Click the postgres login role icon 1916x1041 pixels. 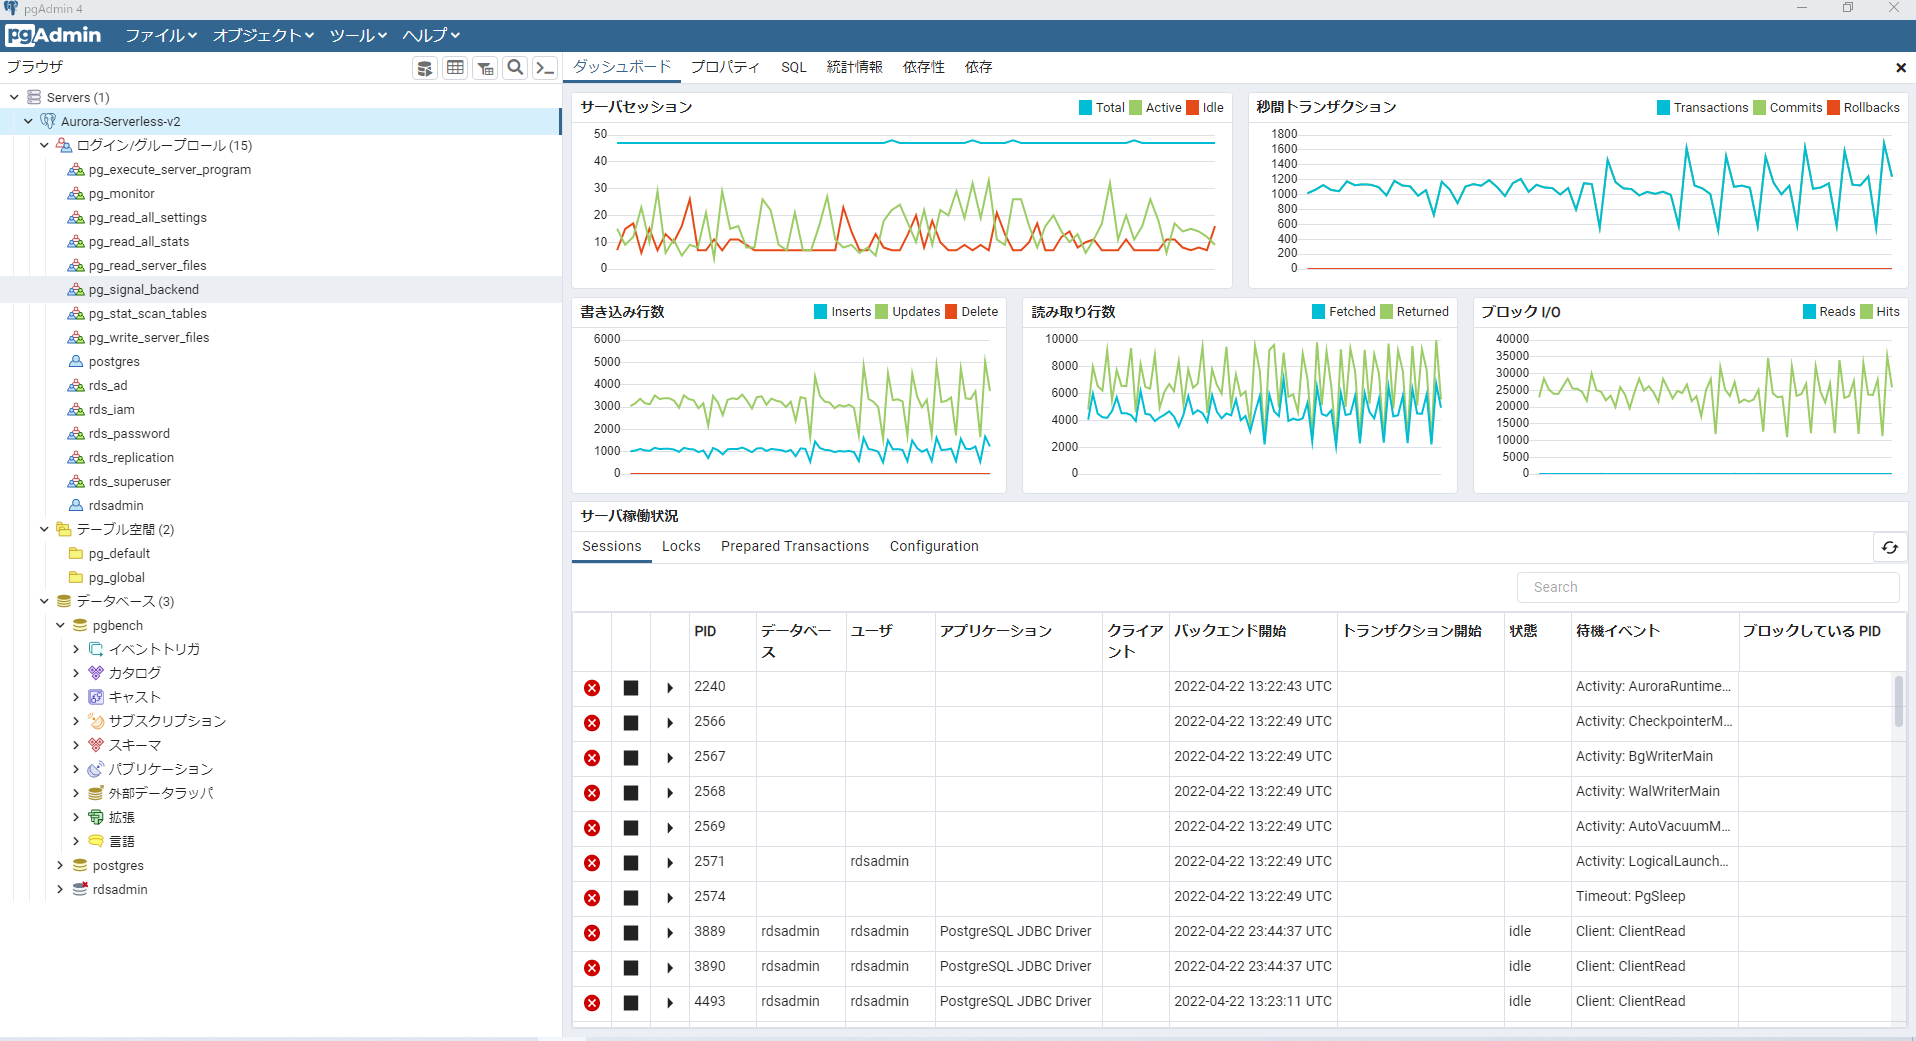tap(76, 362)
